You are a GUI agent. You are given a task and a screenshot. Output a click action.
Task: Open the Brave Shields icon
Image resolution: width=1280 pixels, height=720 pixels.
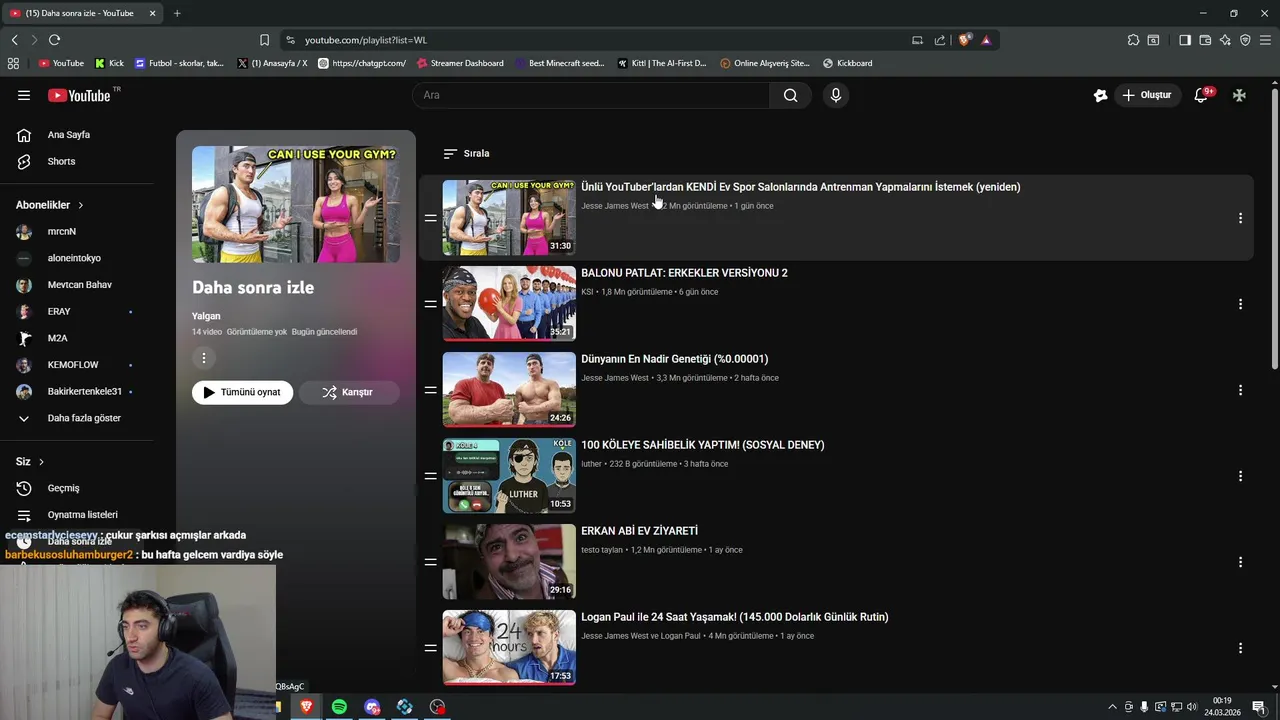[x=964, y=40]
